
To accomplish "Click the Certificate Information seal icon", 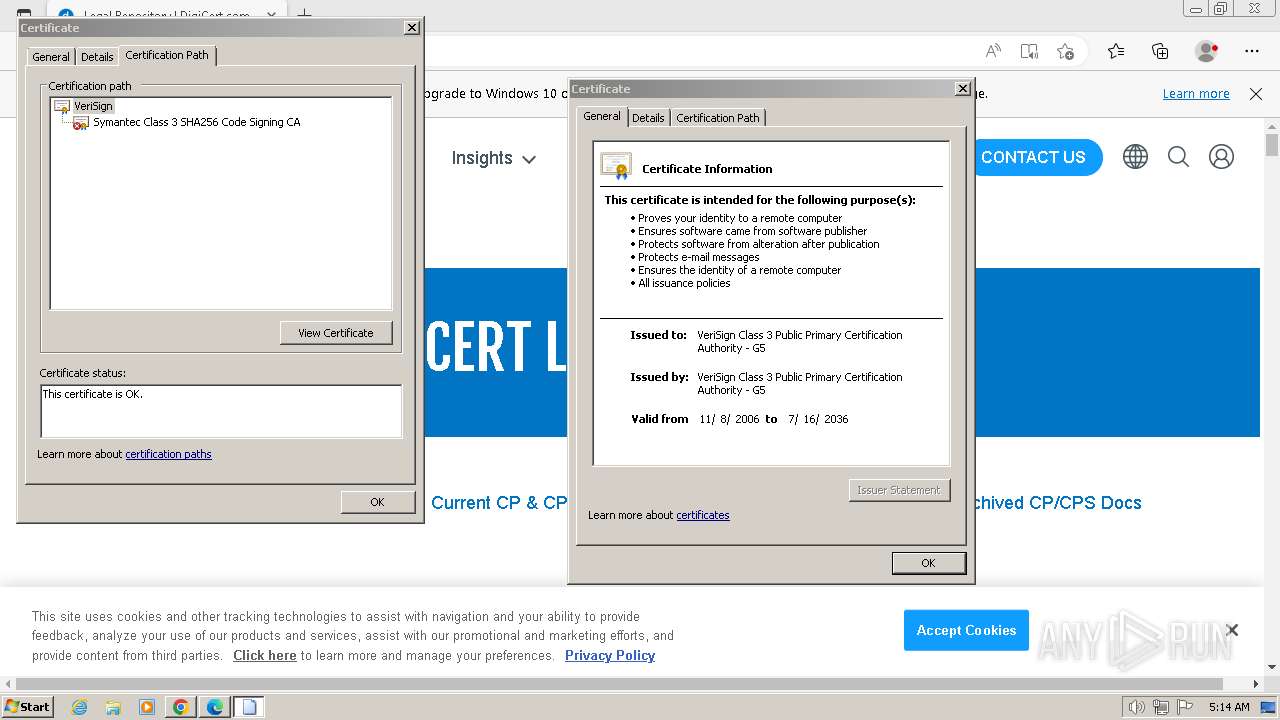I will (616, 166).
